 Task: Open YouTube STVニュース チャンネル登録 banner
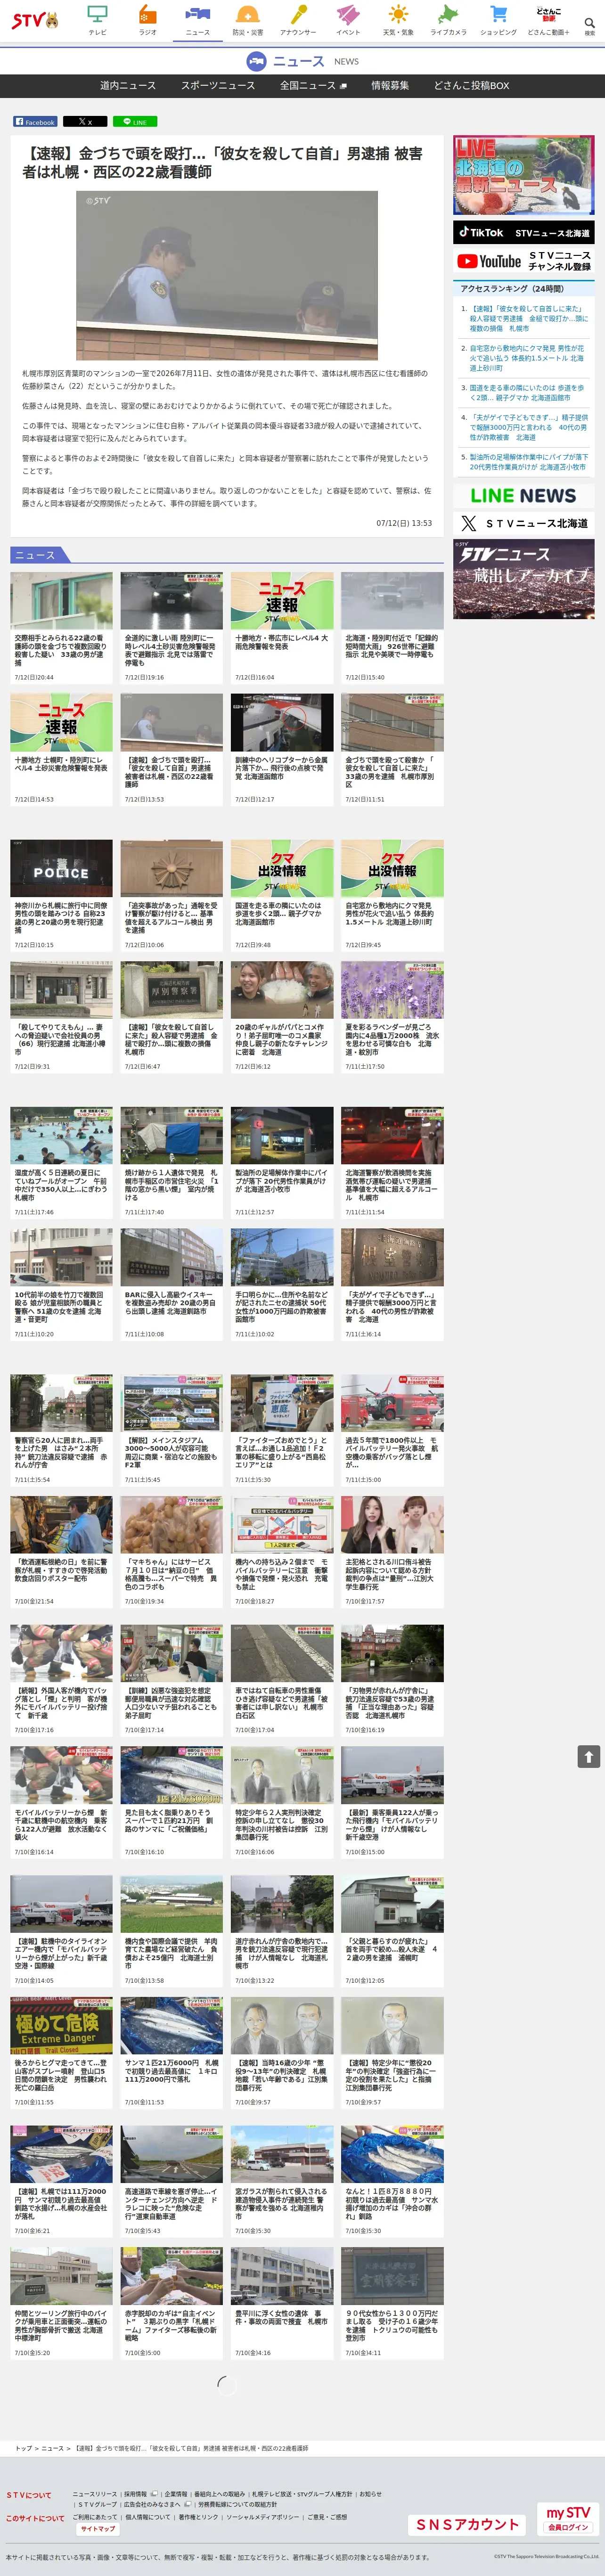[523, 261]
